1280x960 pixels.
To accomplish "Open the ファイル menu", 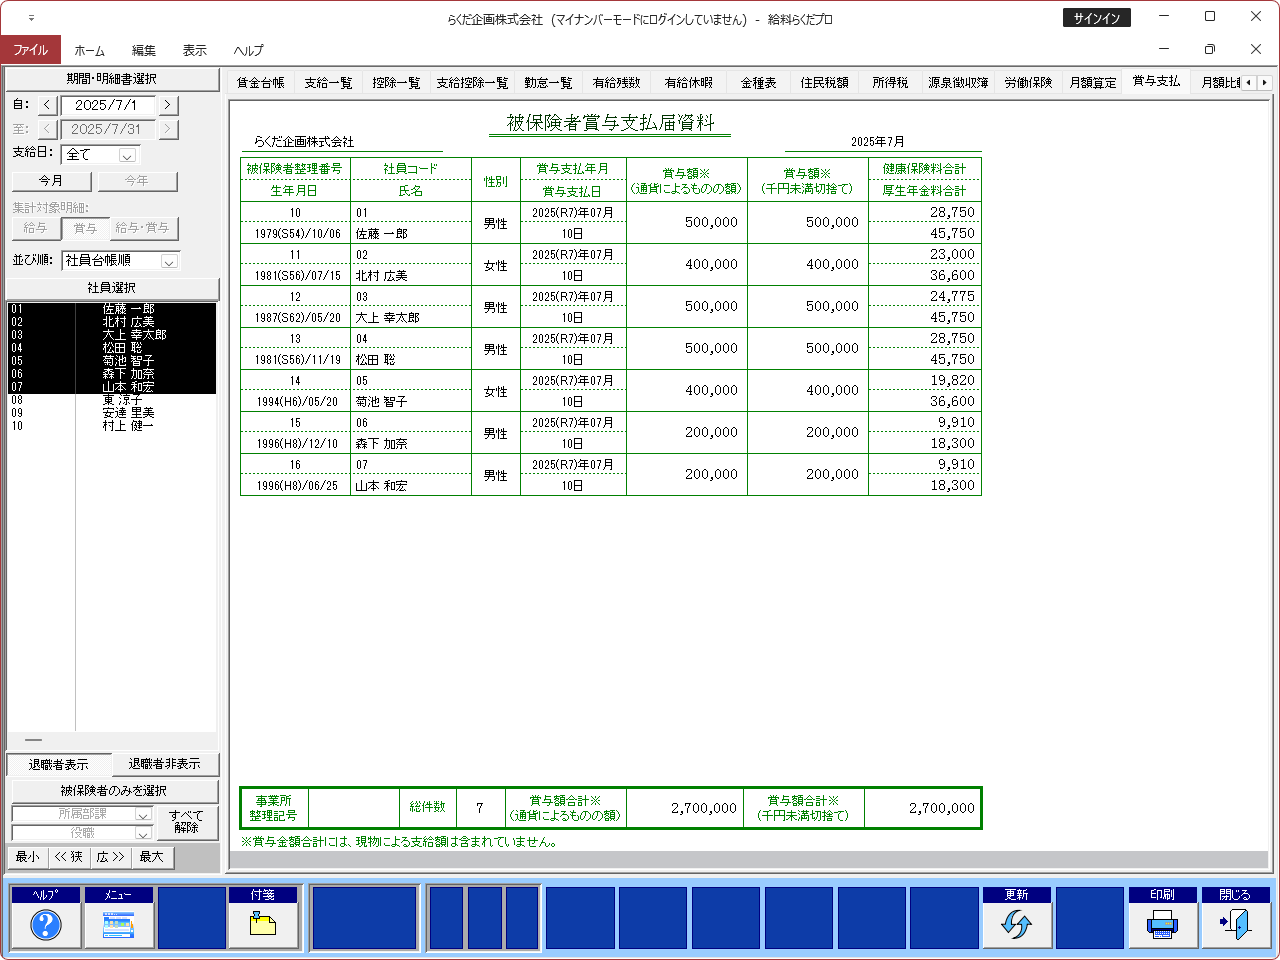I will 30,50.
